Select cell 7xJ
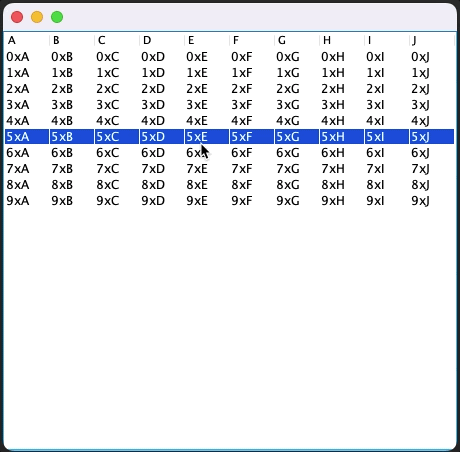The width and height of the screenshot is (460, 452). point(432,169)
